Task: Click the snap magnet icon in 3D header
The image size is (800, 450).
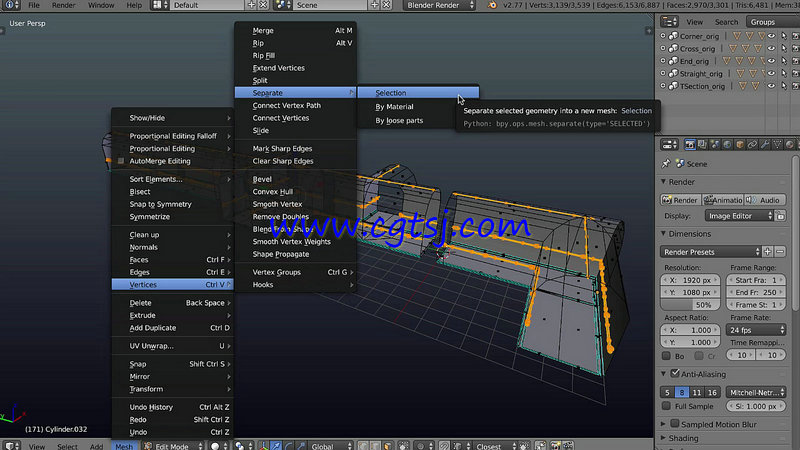Action: tap(444, 446)
